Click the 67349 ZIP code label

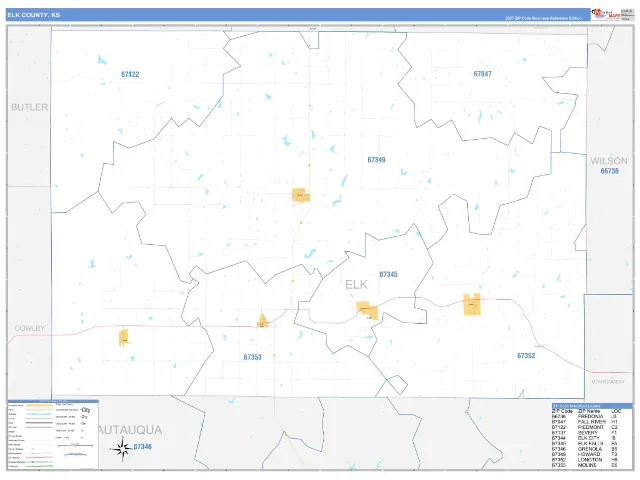coord(376,160)
